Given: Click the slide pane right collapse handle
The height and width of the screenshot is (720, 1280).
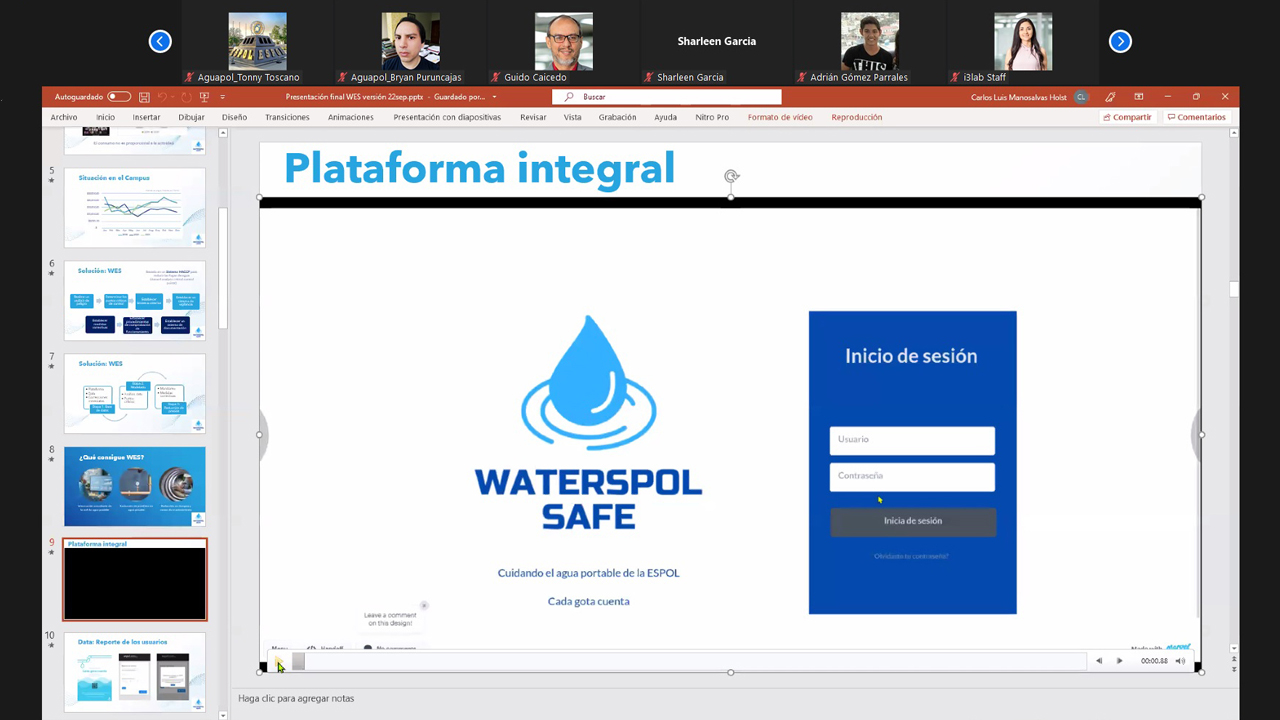Looking at the screenshot, I should (x=1197, y=435).
